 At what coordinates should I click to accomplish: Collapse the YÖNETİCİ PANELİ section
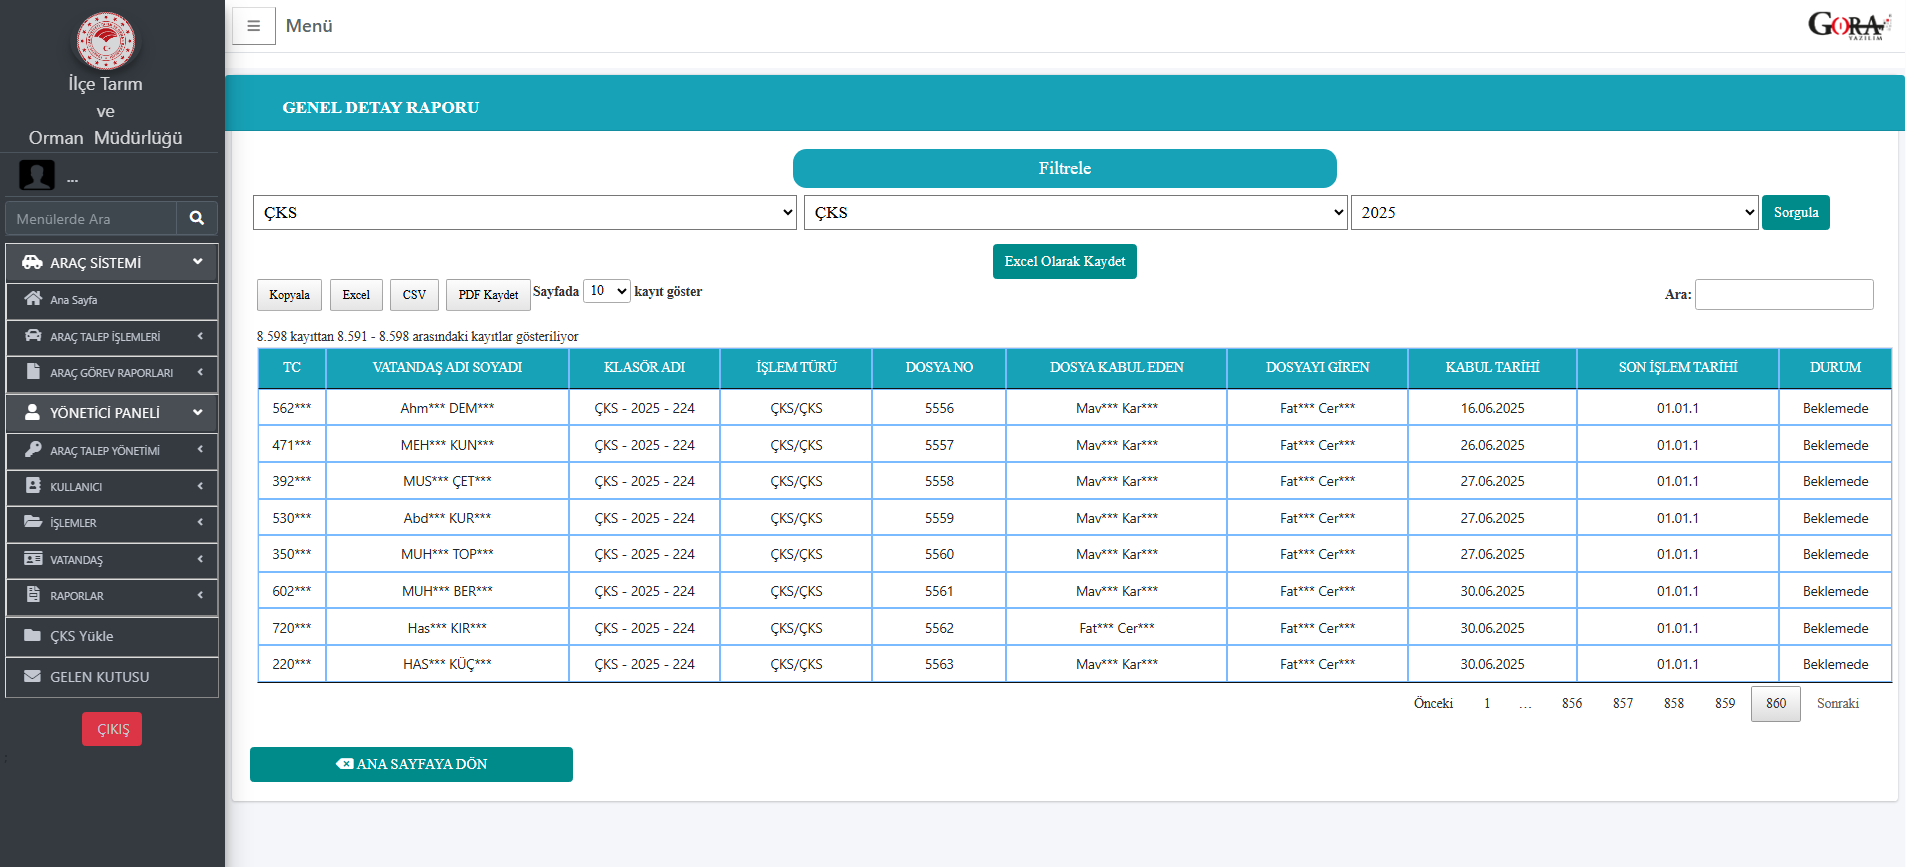(x=197, y=412)
